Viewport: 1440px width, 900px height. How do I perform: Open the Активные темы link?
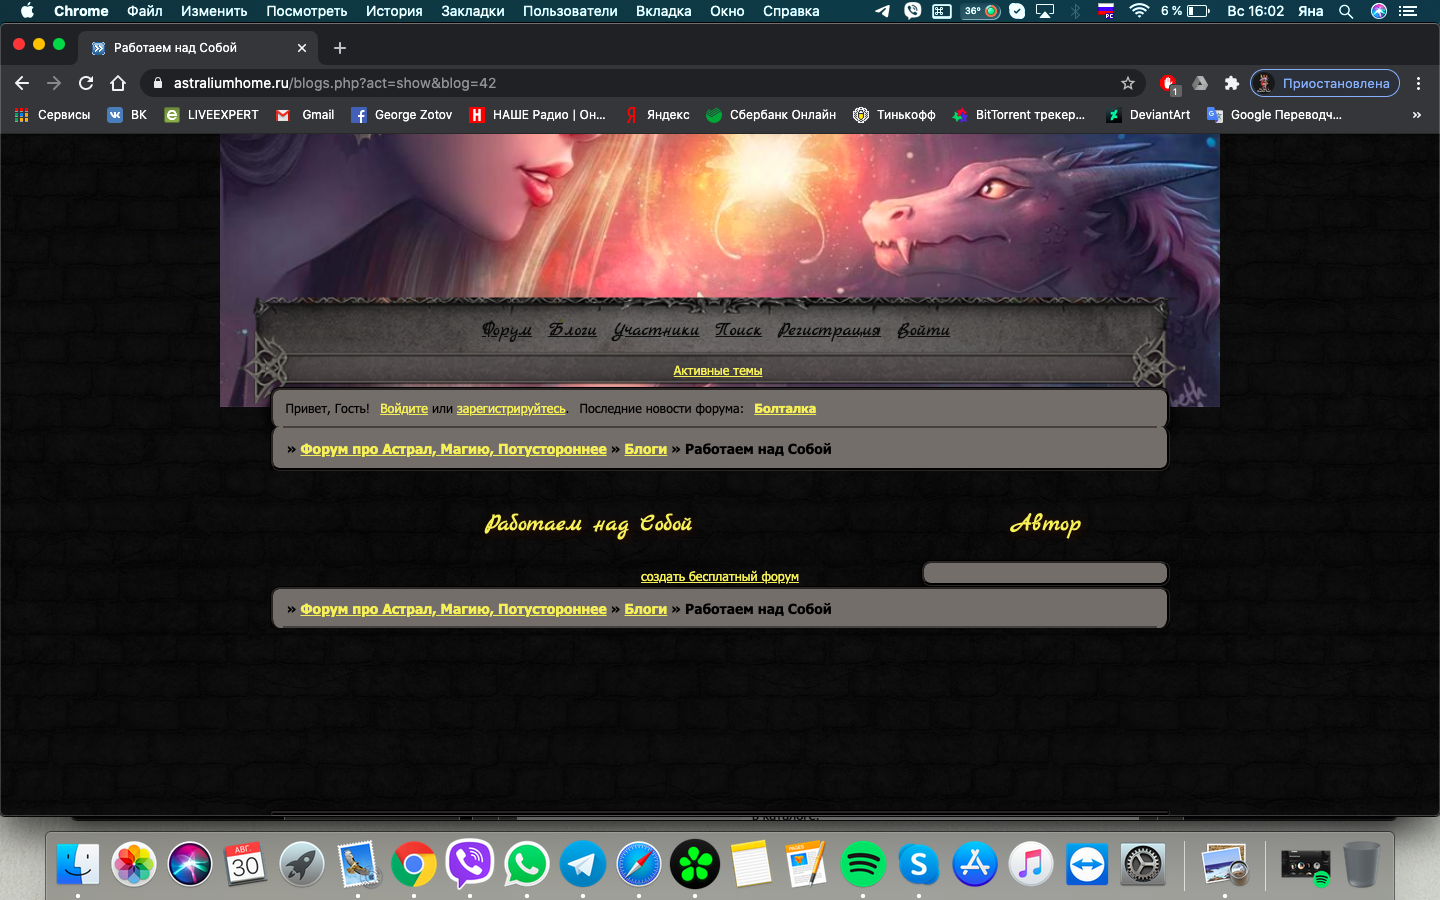click(x=718, y=371)
